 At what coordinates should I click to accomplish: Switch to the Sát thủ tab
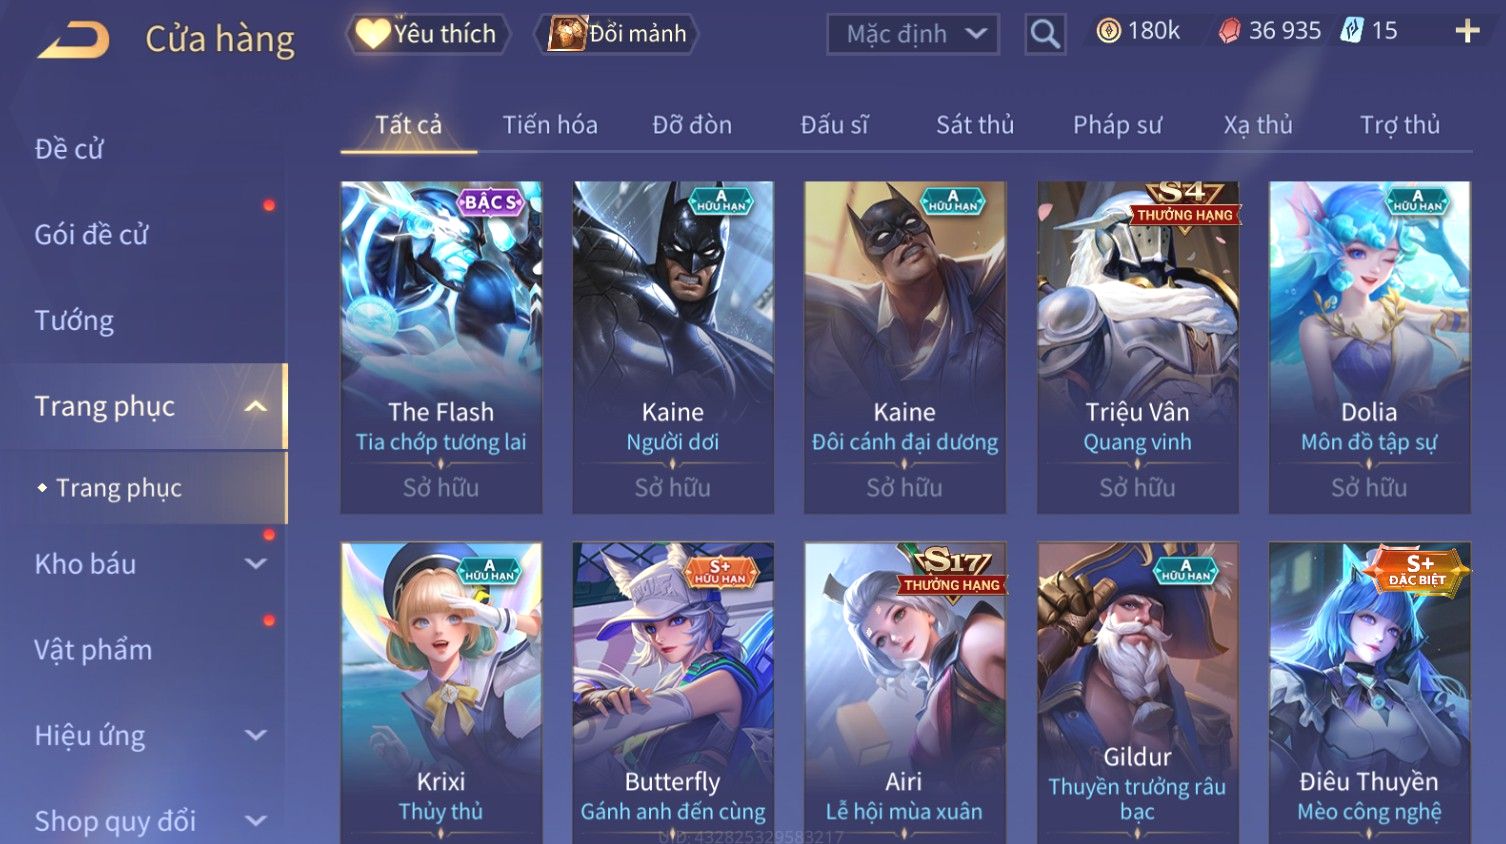[x=975, y=125]
